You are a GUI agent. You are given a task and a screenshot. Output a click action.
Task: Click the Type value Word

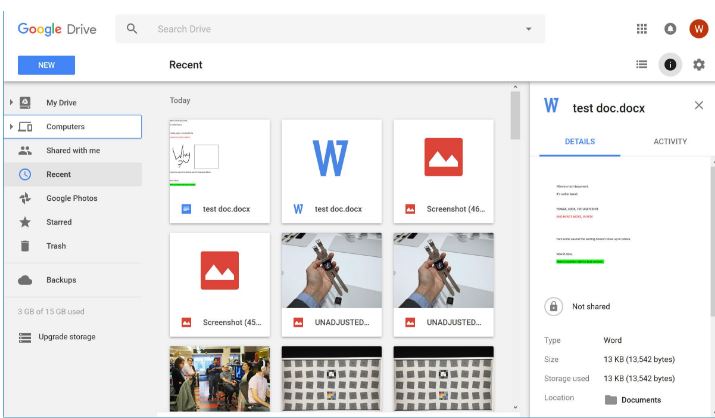click(612, 340)
